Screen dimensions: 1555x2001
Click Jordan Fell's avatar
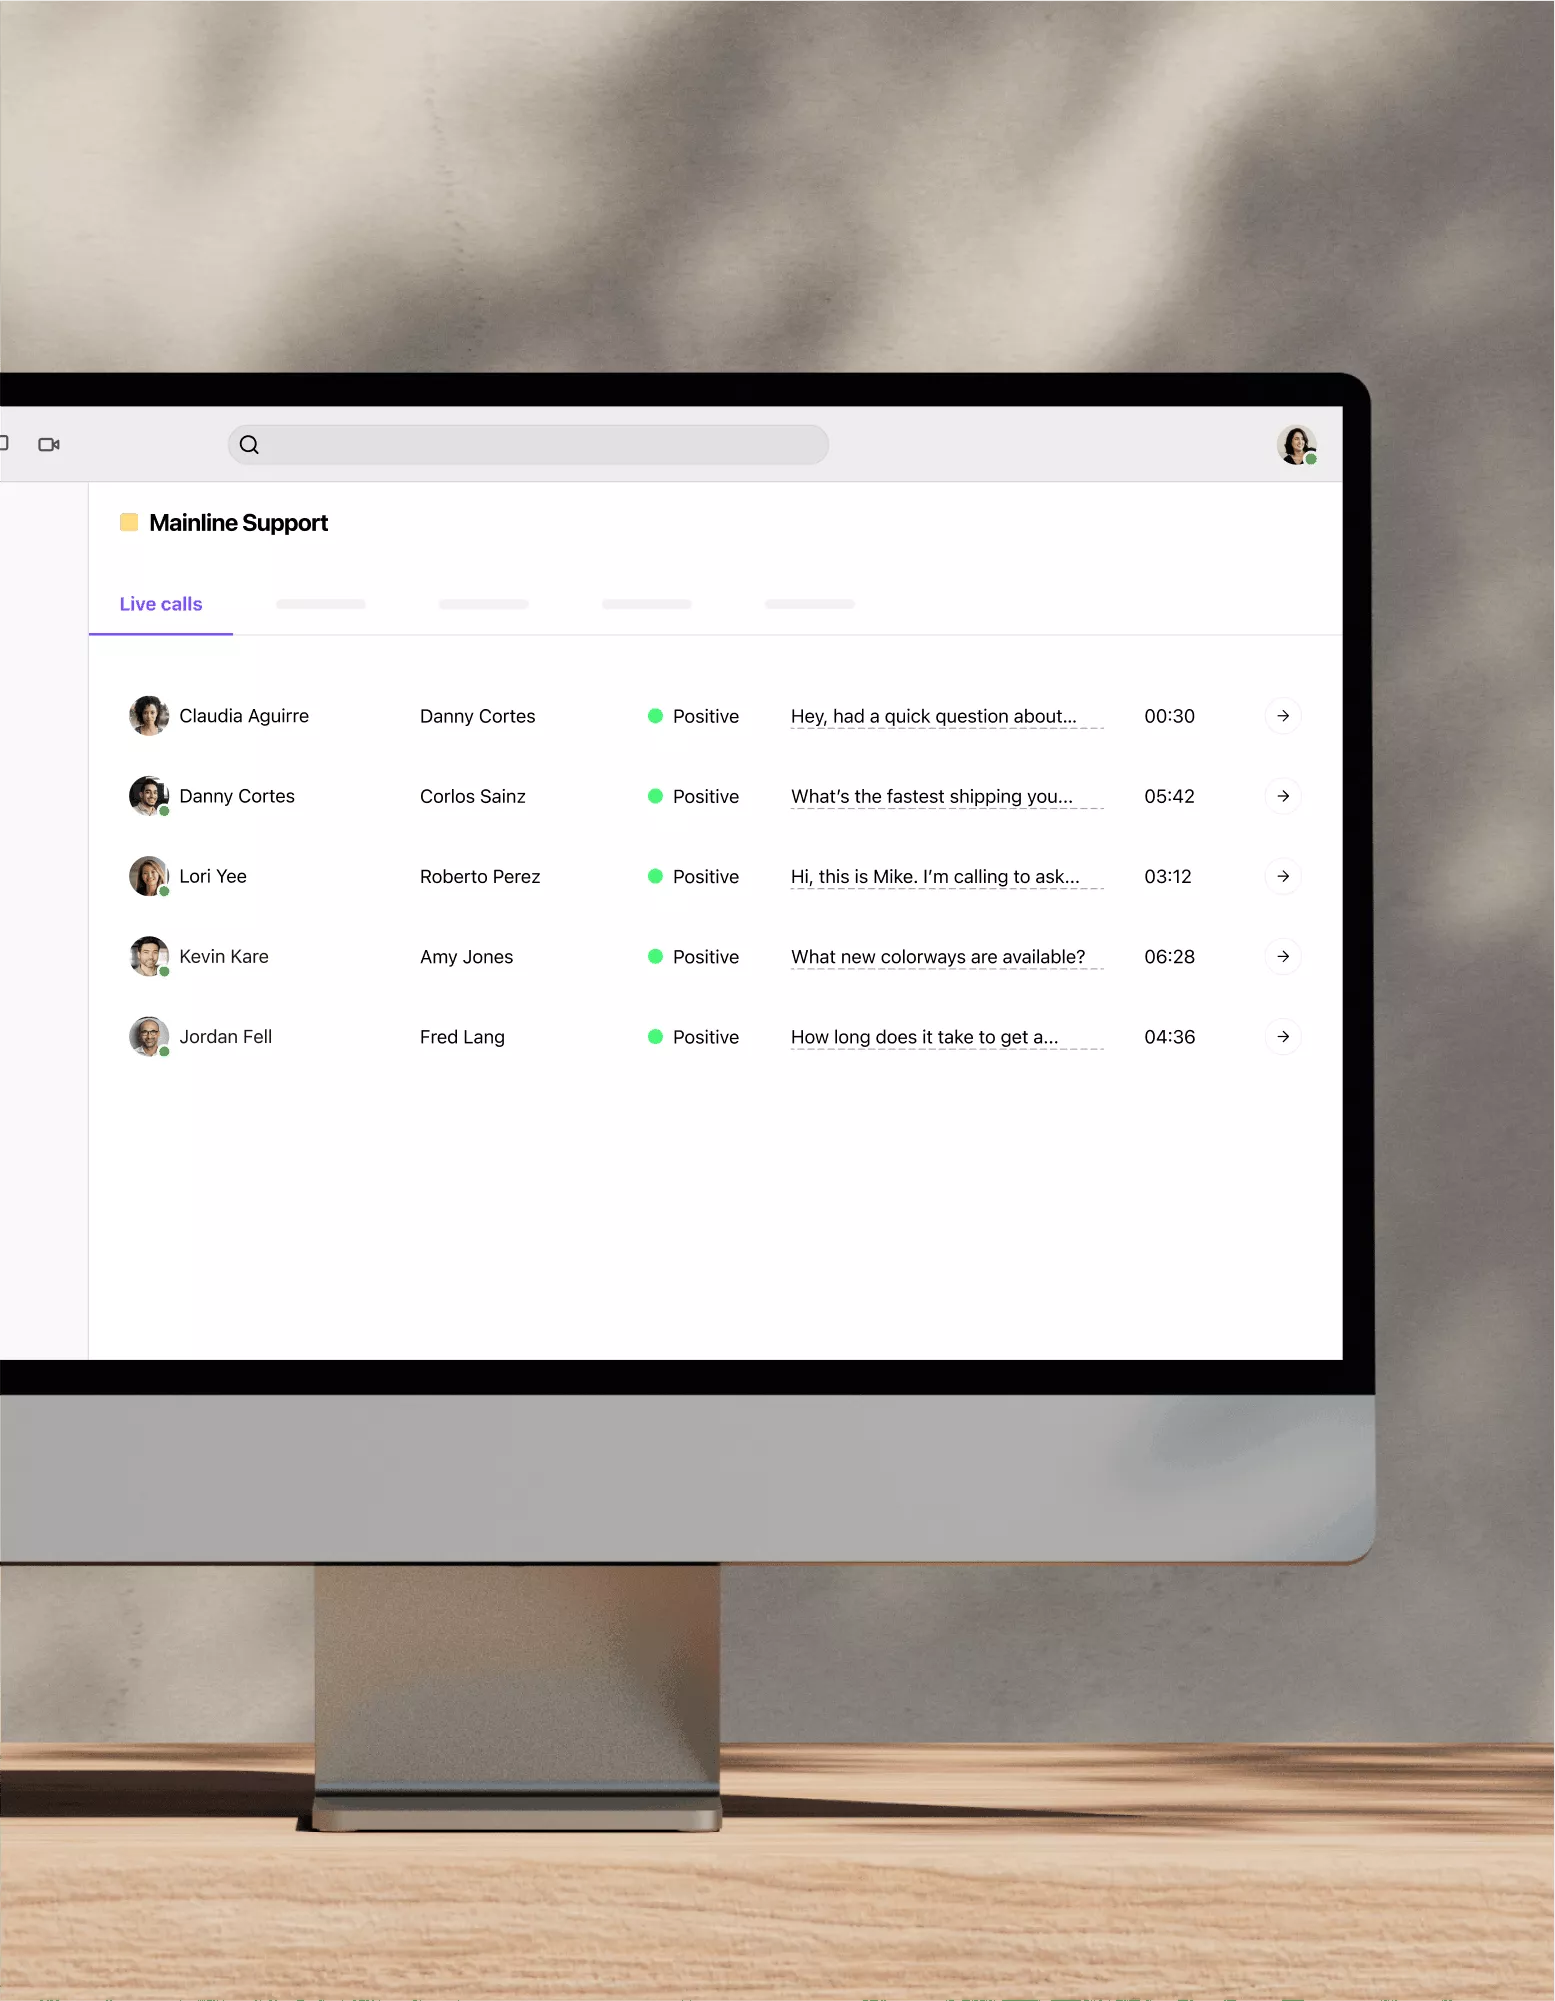(149, 1037)
